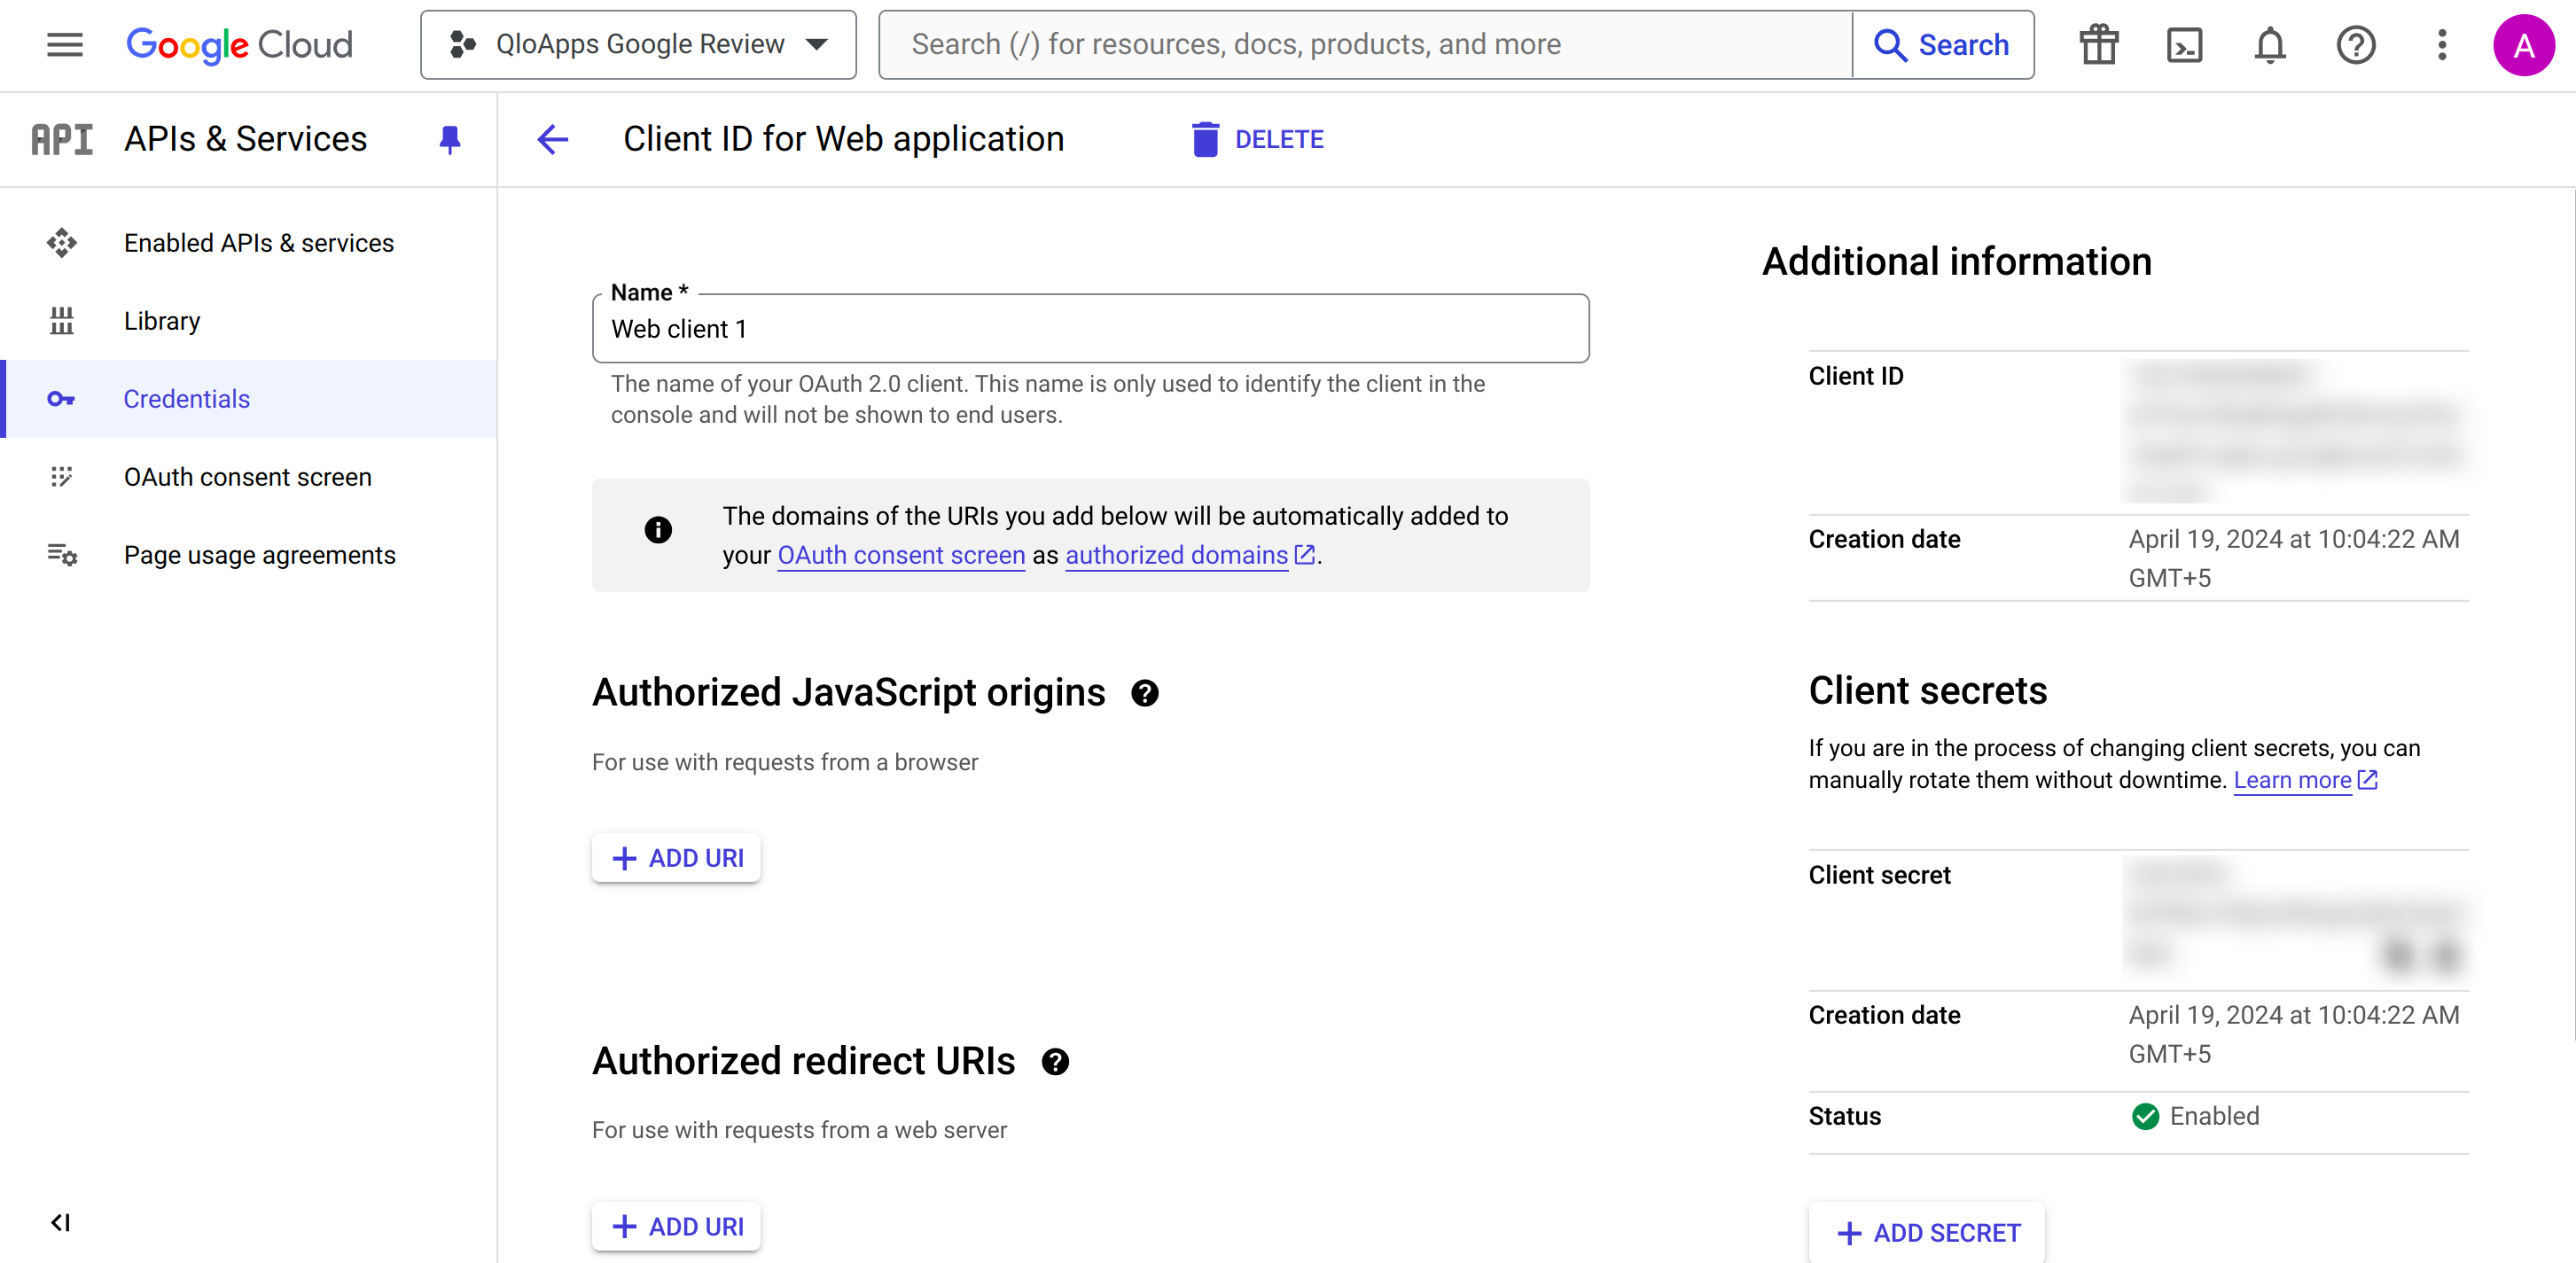Click ADD SECRET button
This screenshot has width=2576, height=1263.
pos(1927,1234)
